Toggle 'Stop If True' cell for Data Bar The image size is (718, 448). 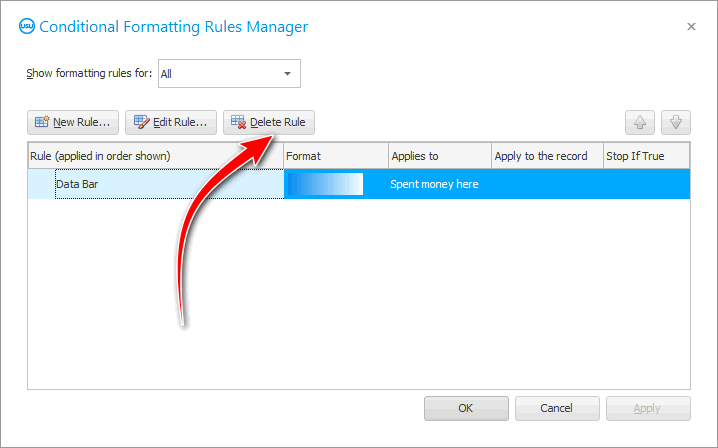(646, 184)
